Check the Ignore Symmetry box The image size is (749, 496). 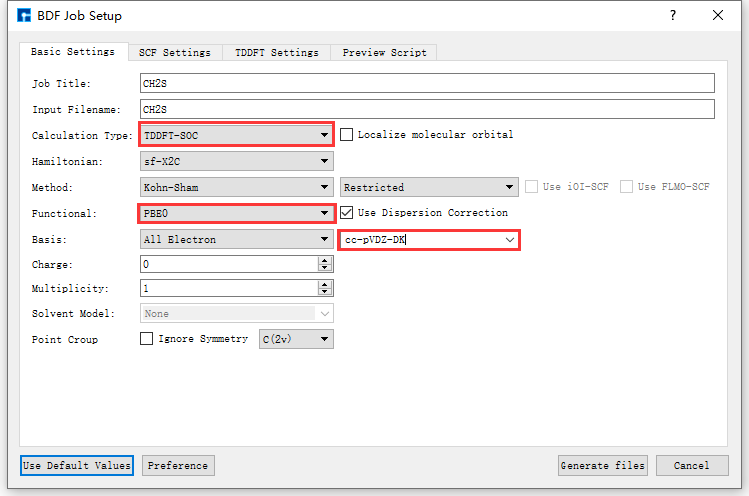147,339
